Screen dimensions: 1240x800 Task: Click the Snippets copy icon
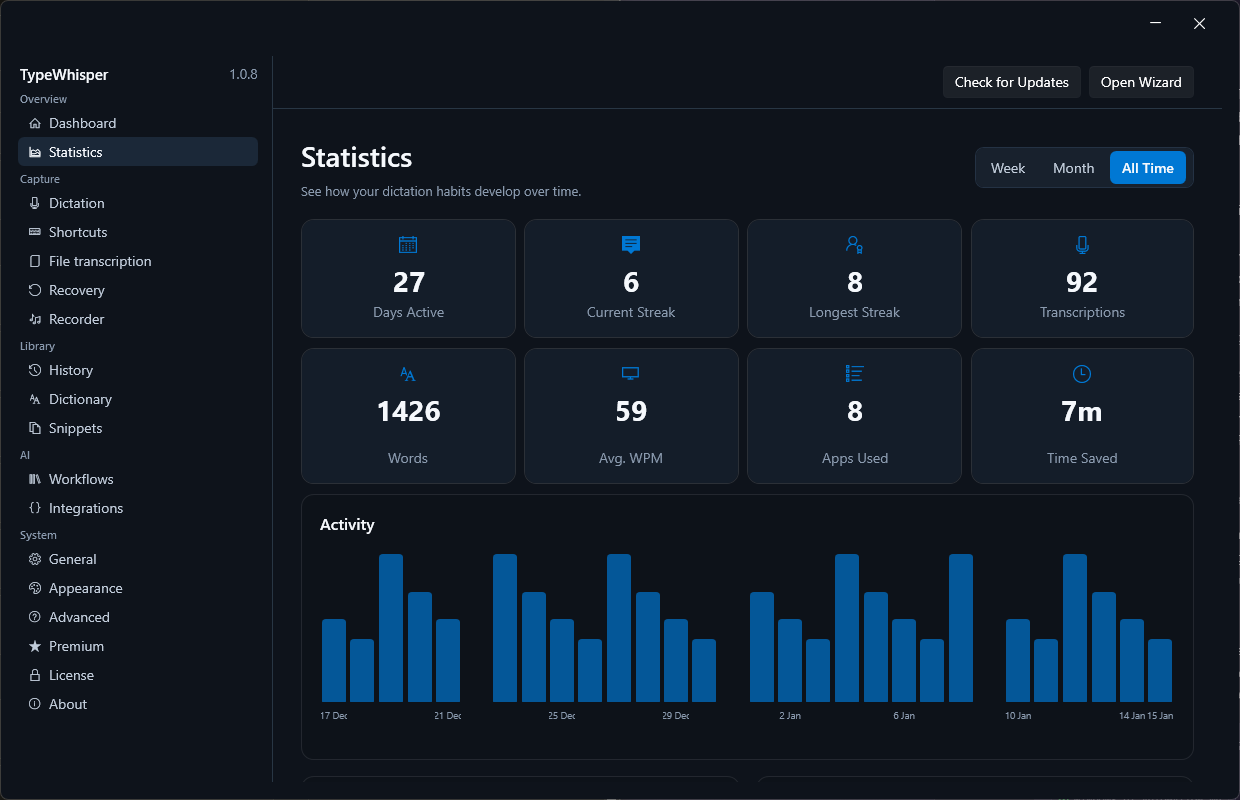35,428
